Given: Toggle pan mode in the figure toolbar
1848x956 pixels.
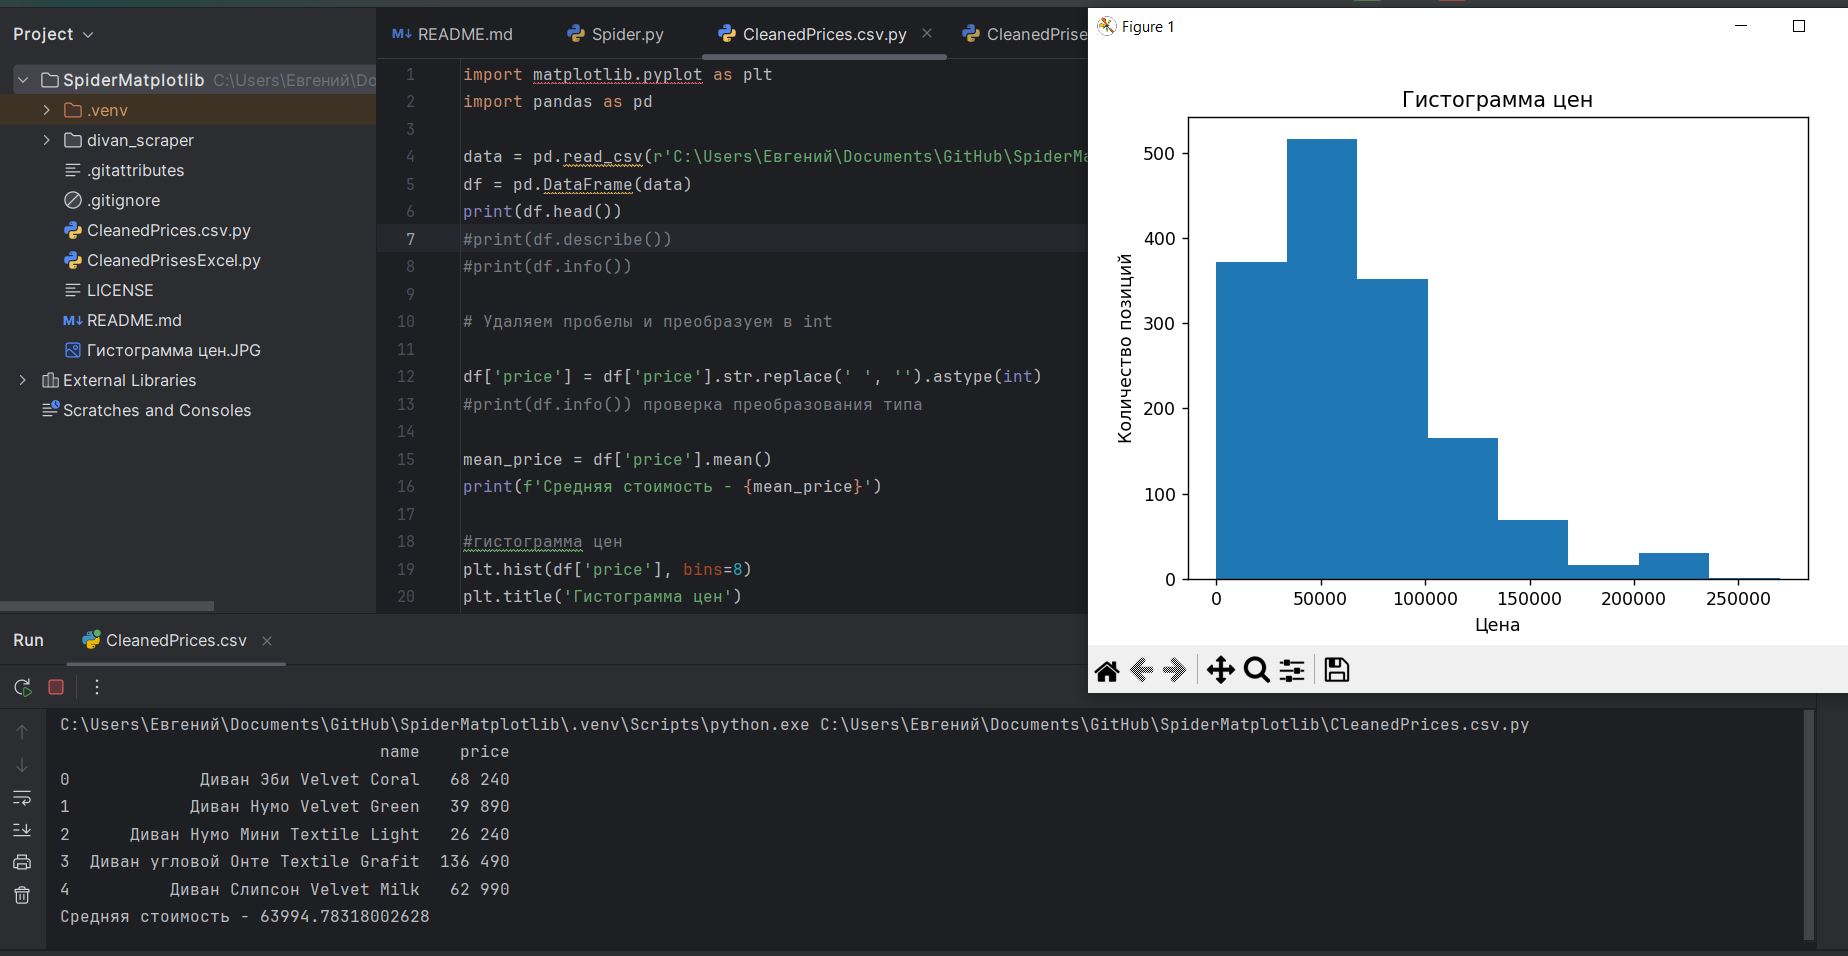Looking at the screenshot, I should (x=1221, y=670).
